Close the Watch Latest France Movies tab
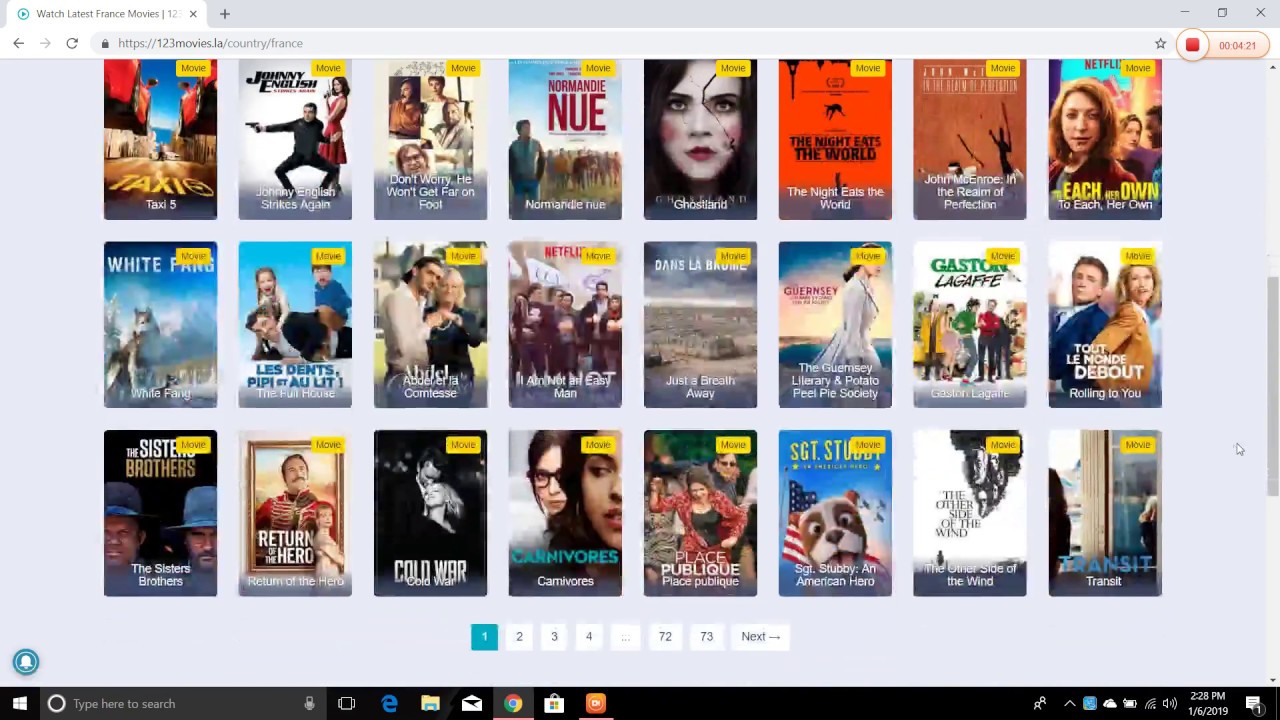Image resolution: width=1280 pixels, height=720 pixels. (x=193, y=14)
